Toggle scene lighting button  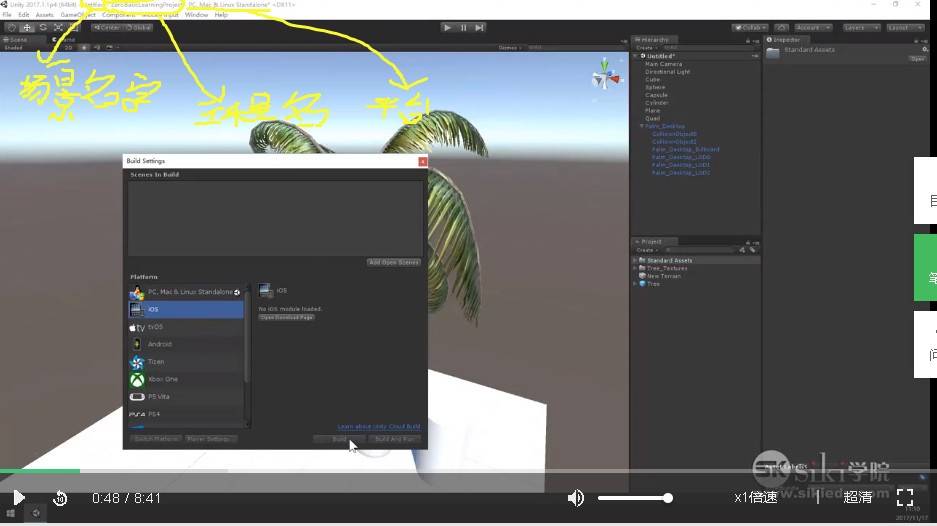[x=84, y=48]
